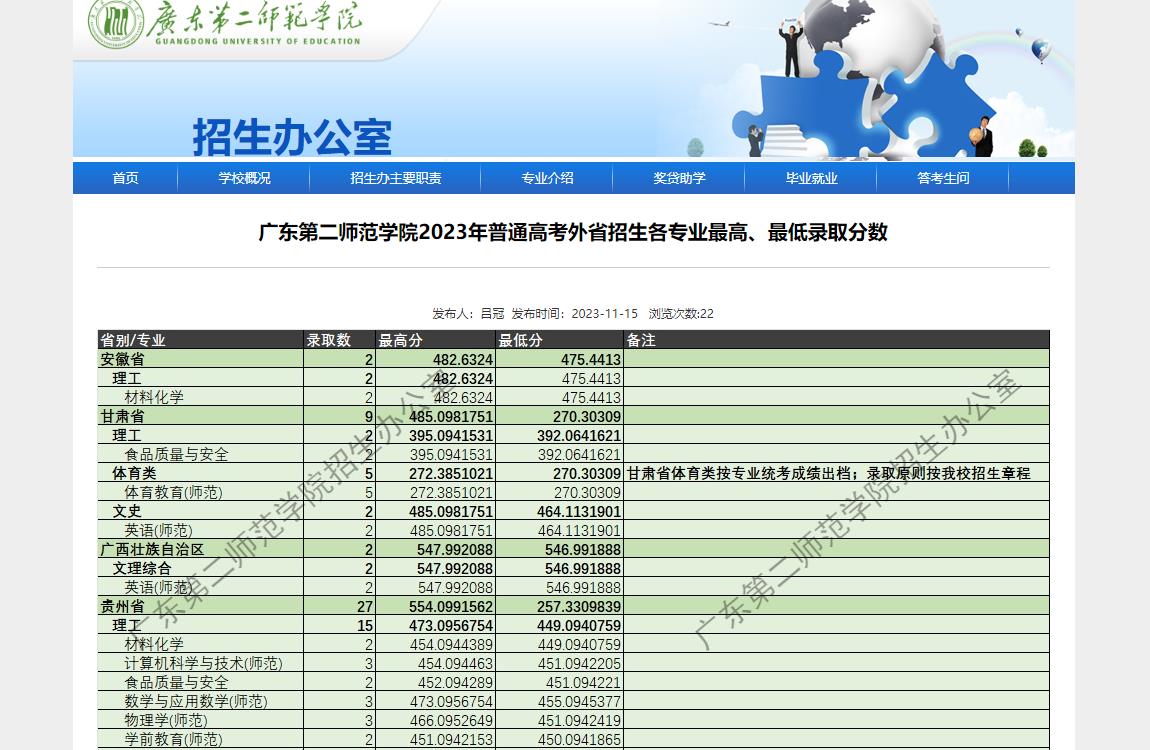The width and height of the screenshot is (1150, 750).
Task: Select the 文理综合 row label
Action: point(142,569)
